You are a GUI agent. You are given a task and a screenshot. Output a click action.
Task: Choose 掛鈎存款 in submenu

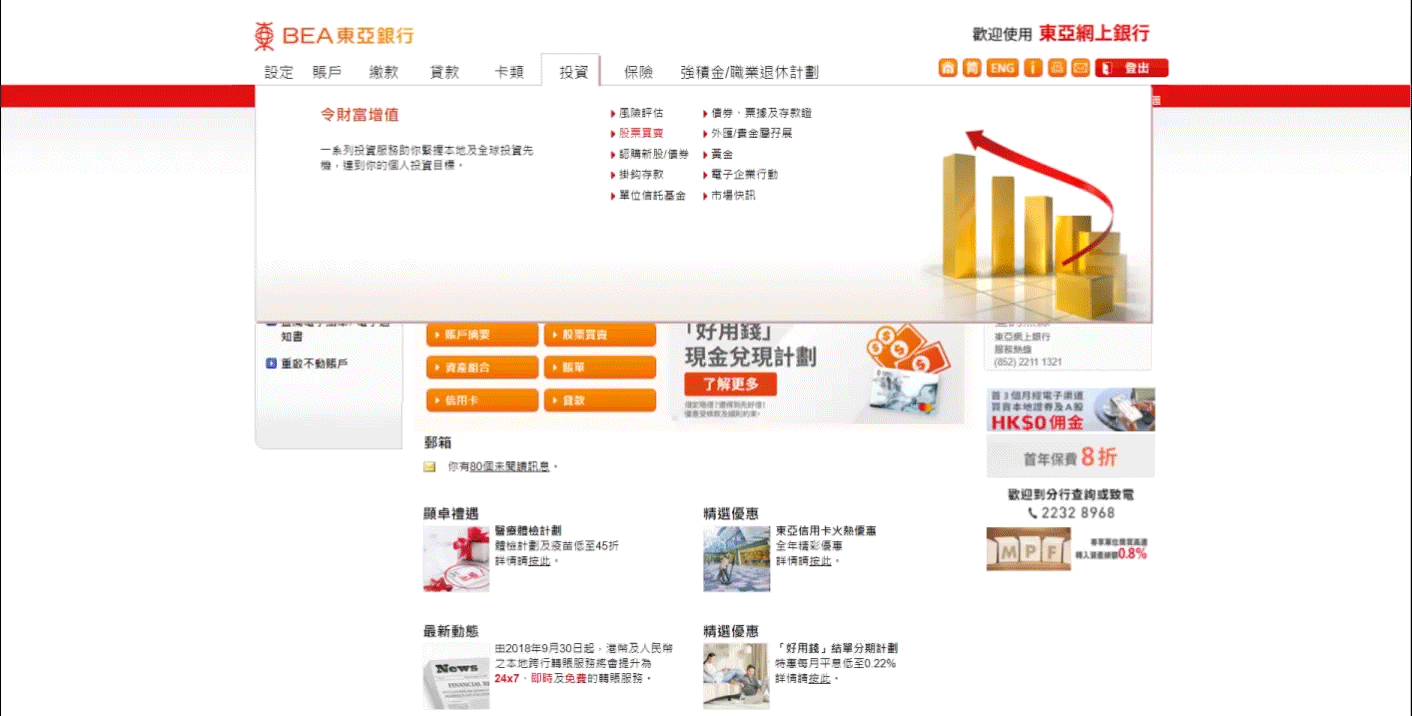point(641,174)
